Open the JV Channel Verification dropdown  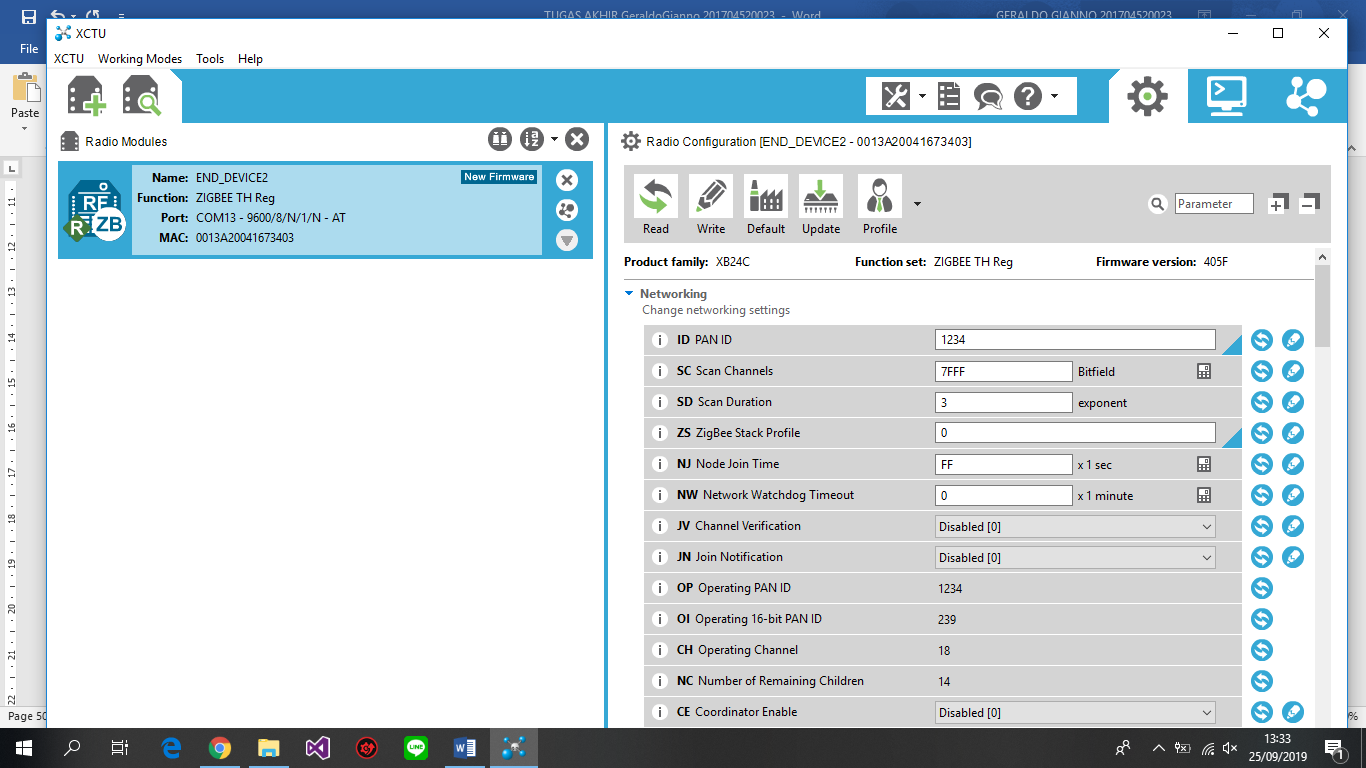(1075, 526)
